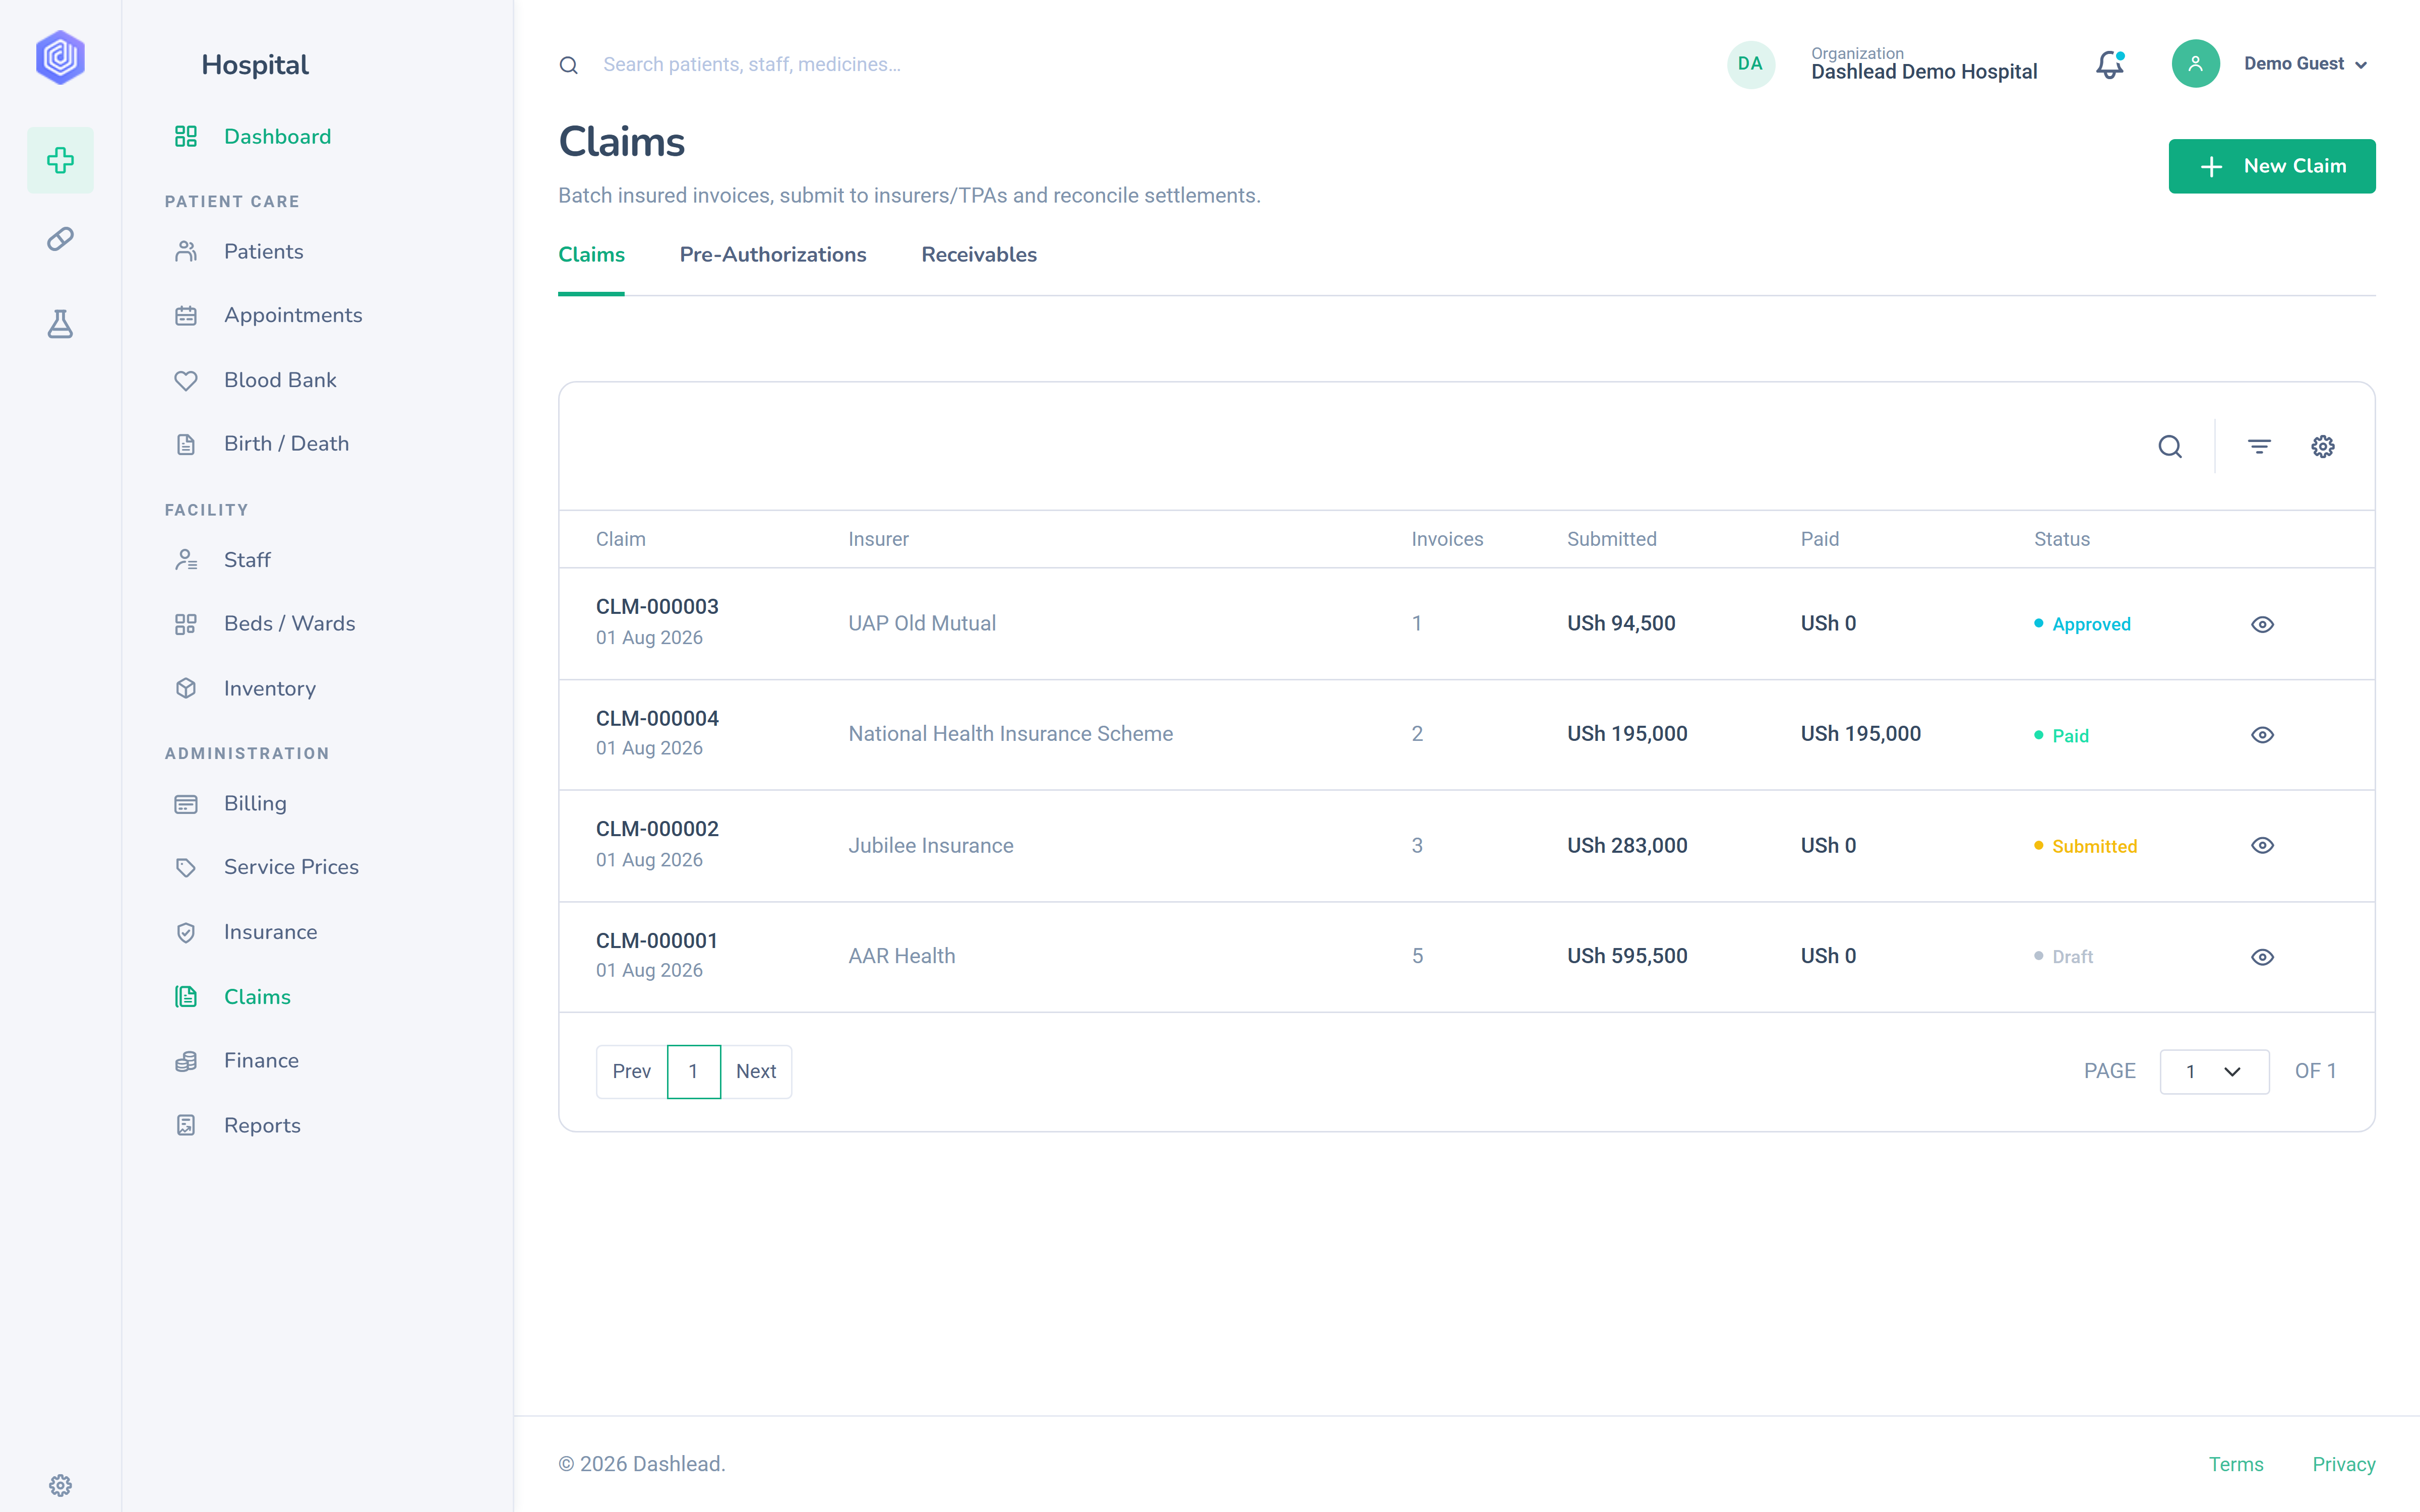Switch to the Pre-Authorizations tab
The image size is (2420, 1512).
[x=773, y=254]
